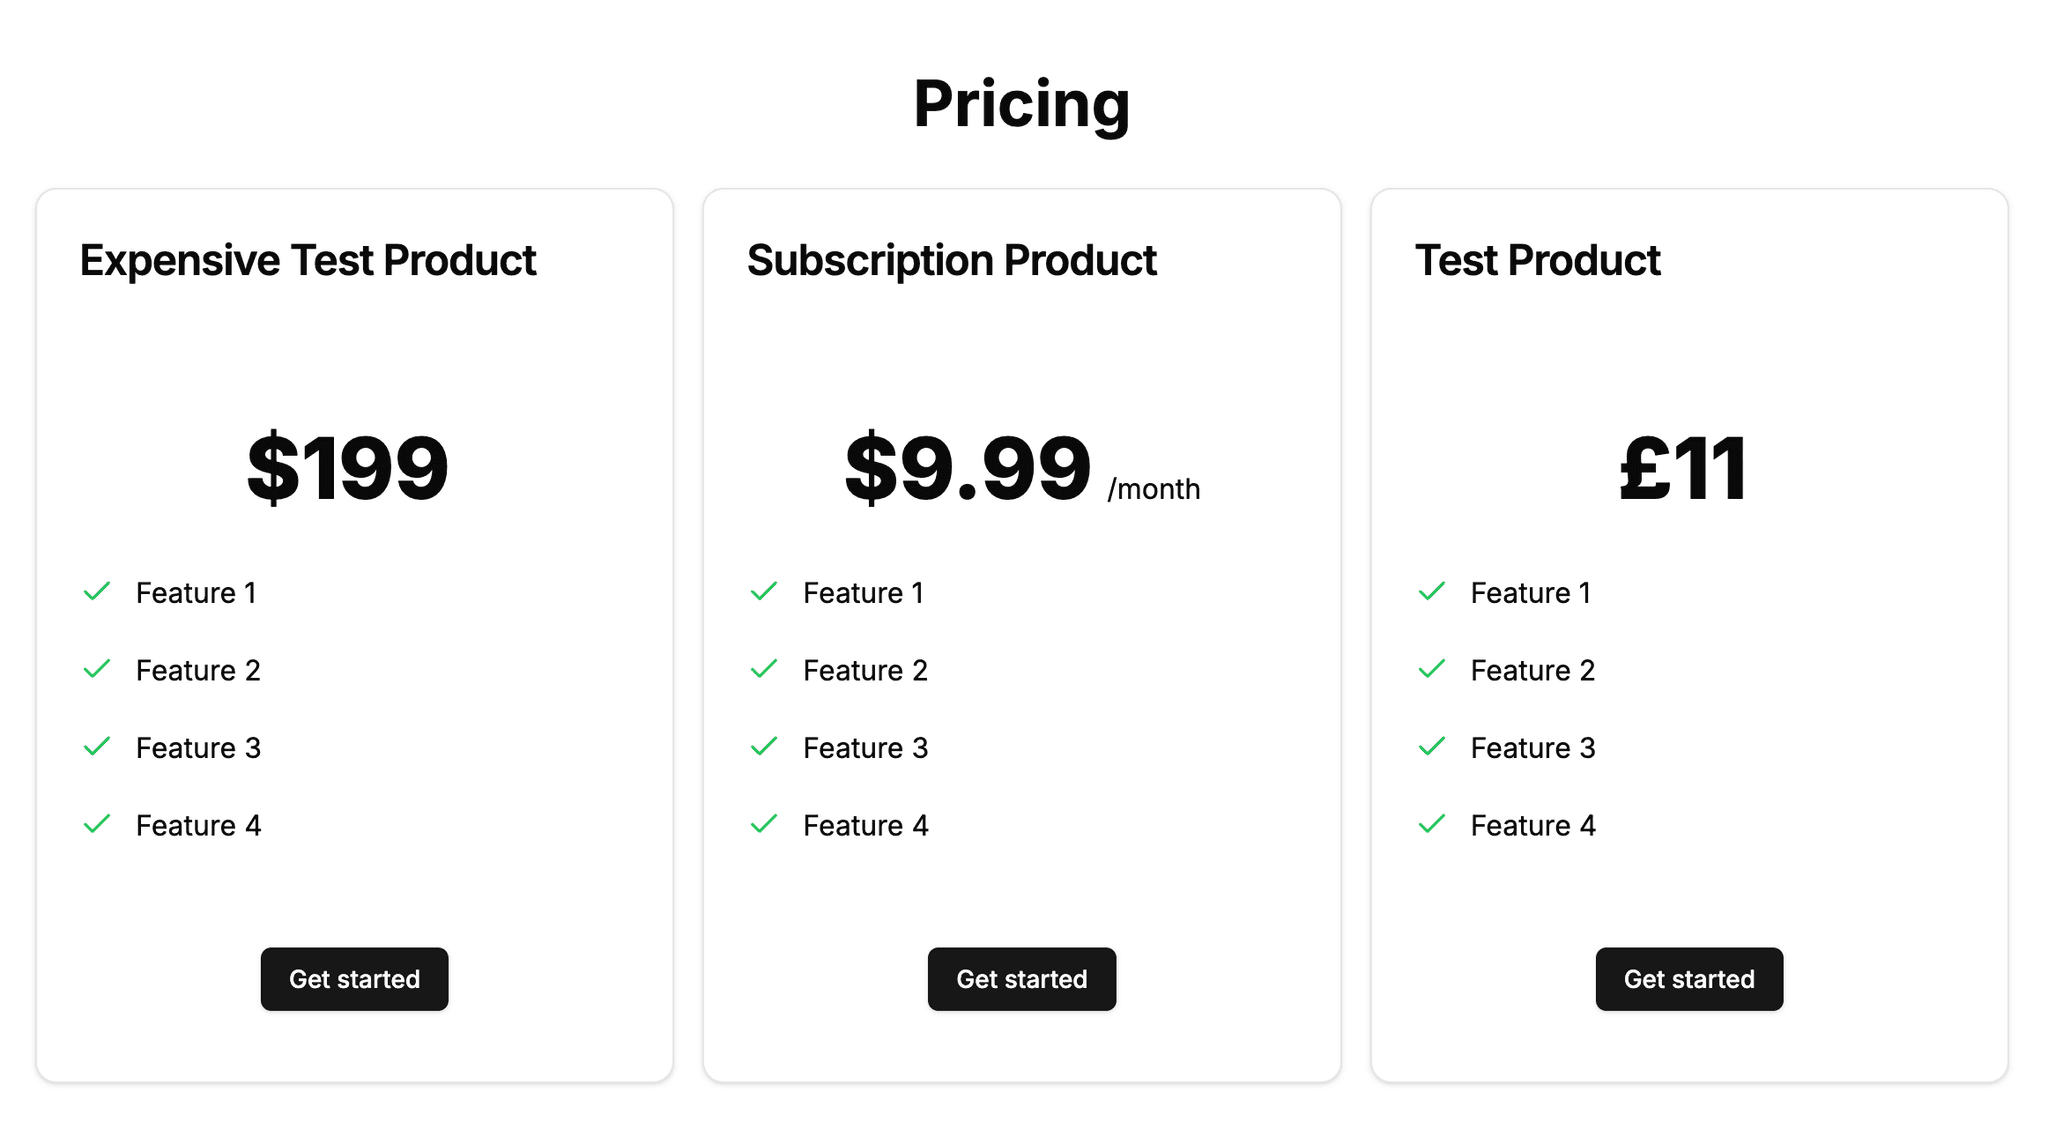Click the /month label next to $9.99
This screenshot has width=2048, height=1123.
click(x=1153, y=489)
